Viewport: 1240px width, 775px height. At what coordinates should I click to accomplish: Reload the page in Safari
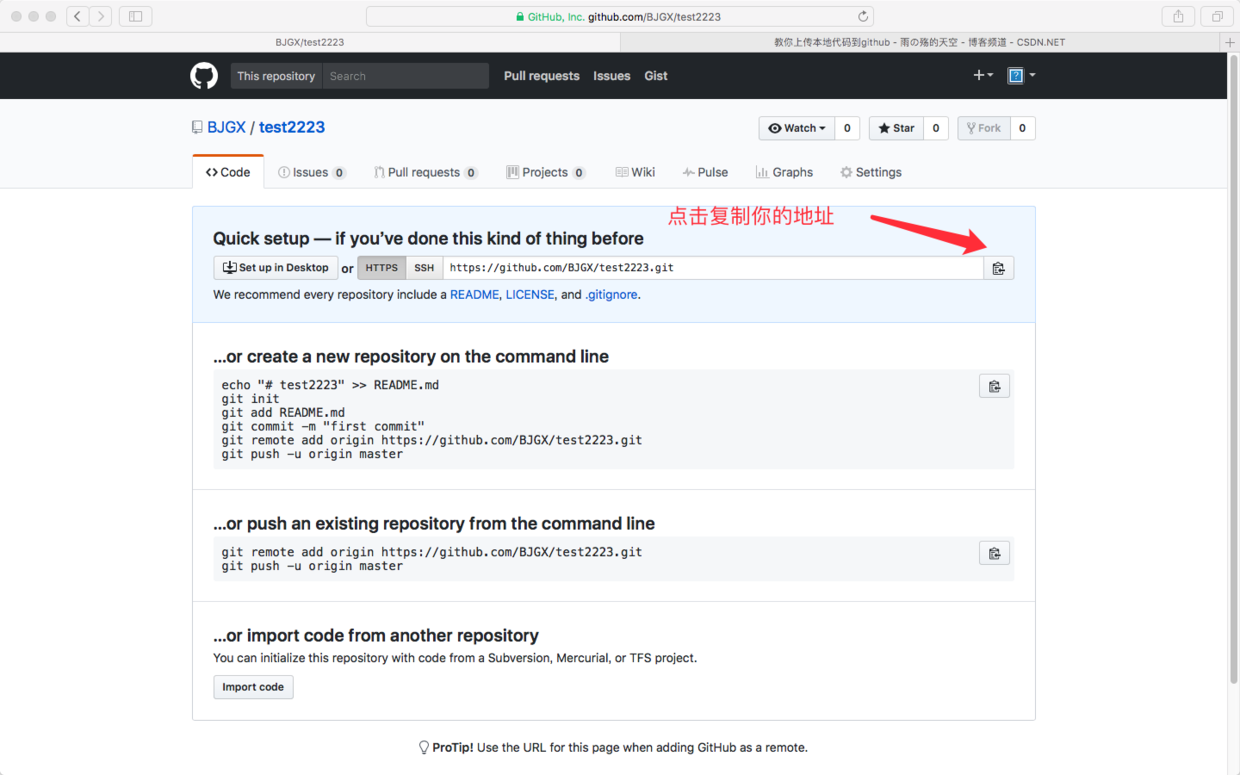(863, 16)
